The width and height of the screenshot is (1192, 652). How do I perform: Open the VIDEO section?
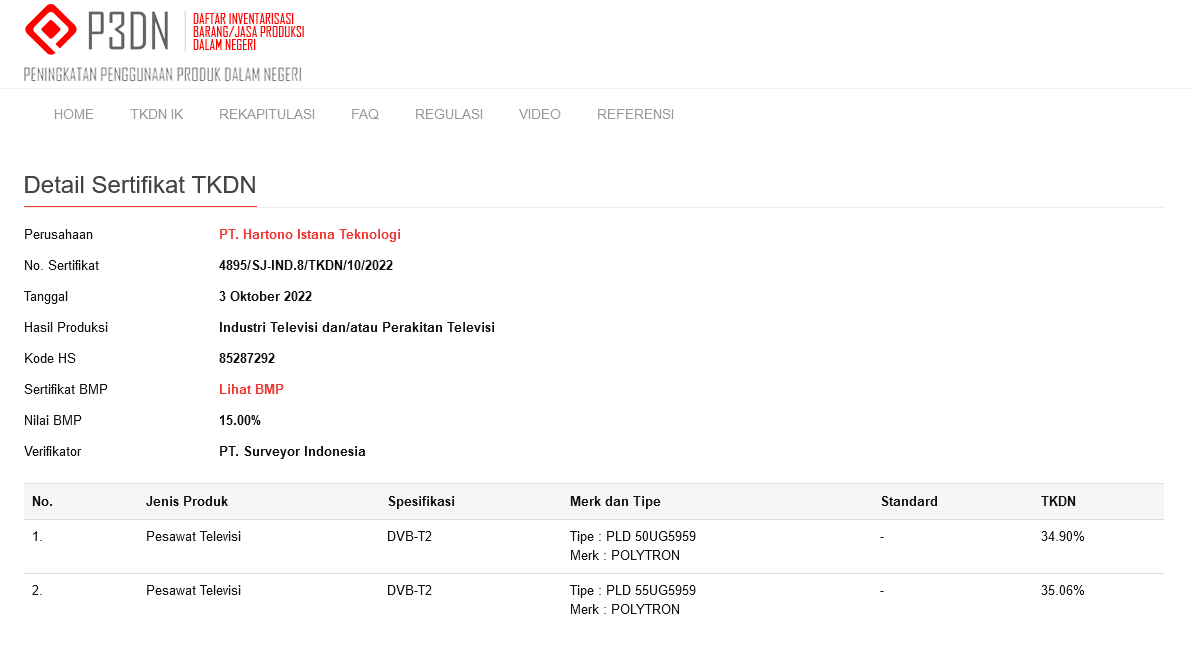pyautogui.click(x=540, y=114)
